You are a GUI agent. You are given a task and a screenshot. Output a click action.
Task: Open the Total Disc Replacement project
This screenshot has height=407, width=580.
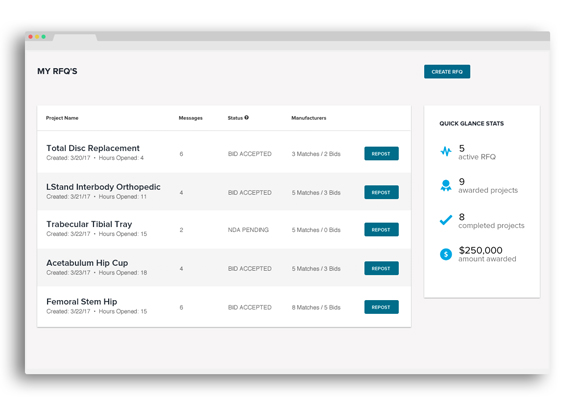(x=93, y=148)
